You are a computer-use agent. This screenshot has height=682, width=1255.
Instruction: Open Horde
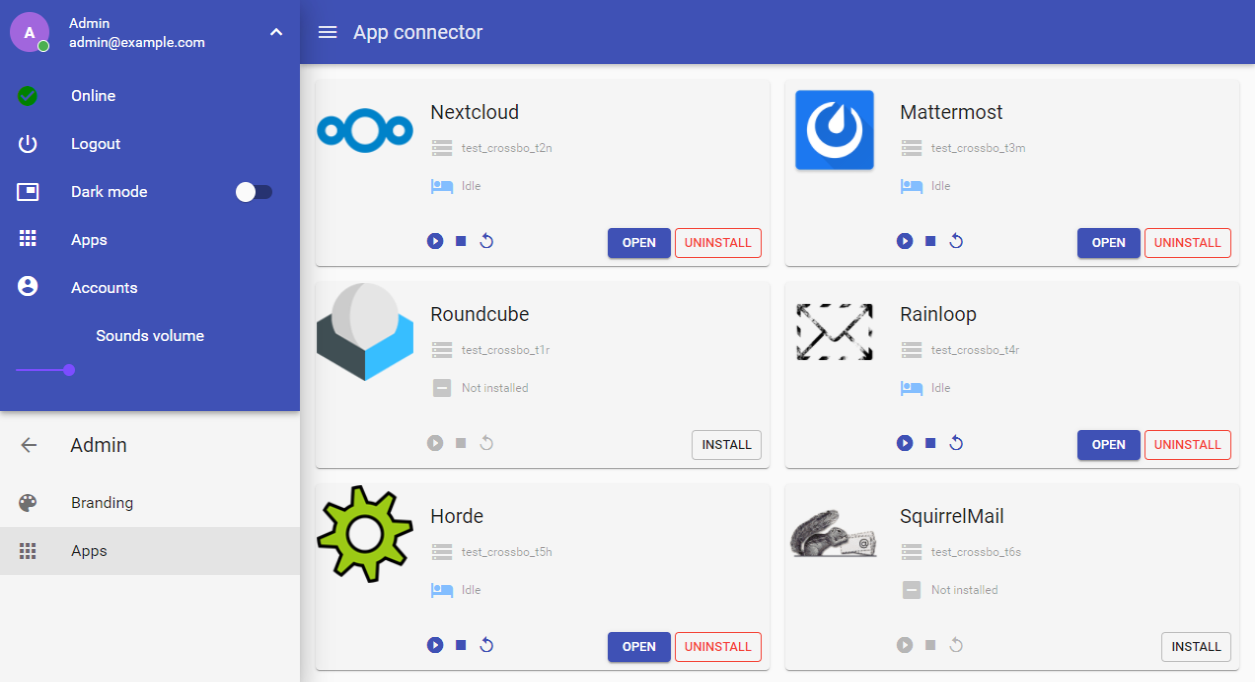coord(639,647)
